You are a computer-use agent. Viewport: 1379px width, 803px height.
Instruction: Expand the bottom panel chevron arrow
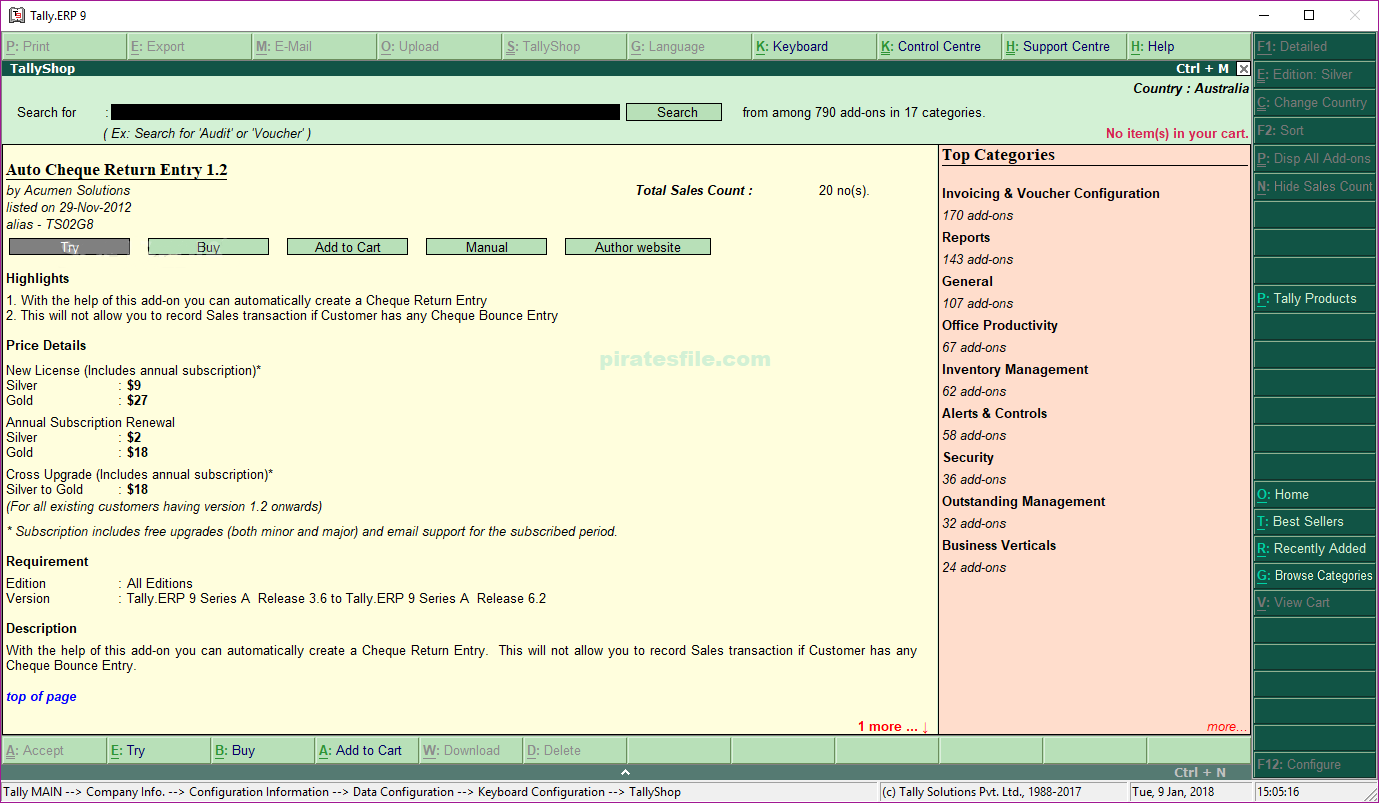(x=625, y=772)
